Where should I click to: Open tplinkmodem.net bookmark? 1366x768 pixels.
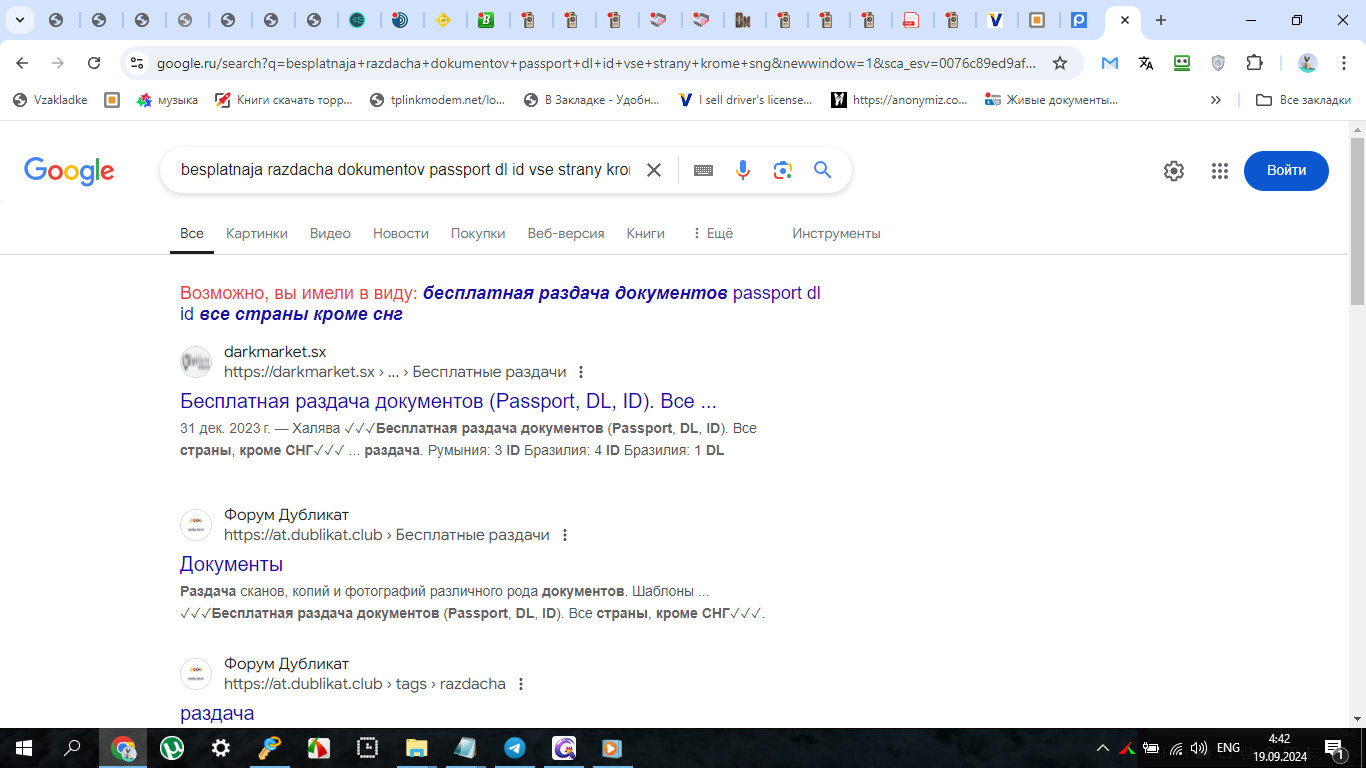(437, 100)
